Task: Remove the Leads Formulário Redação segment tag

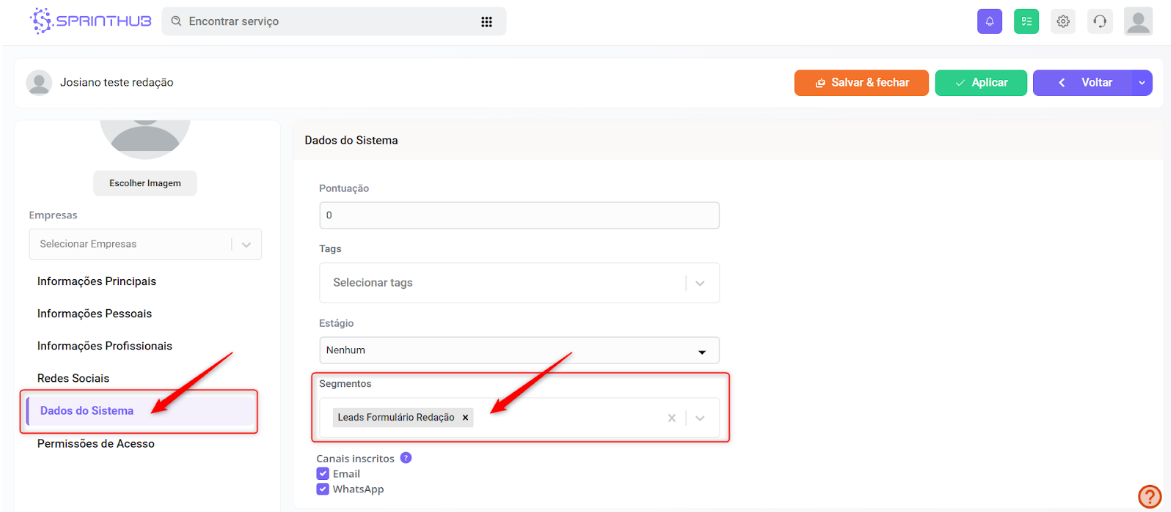Action: [465, 417]
